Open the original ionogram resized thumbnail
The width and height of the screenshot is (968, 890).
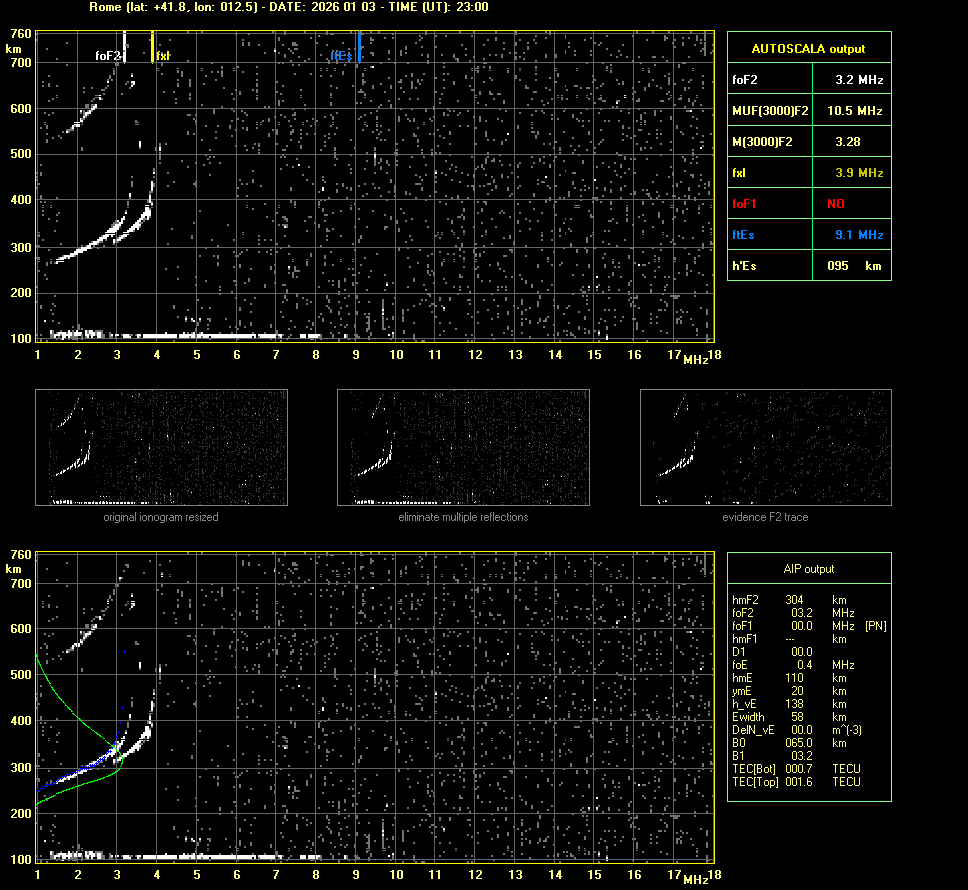click(x=161, y=447)
